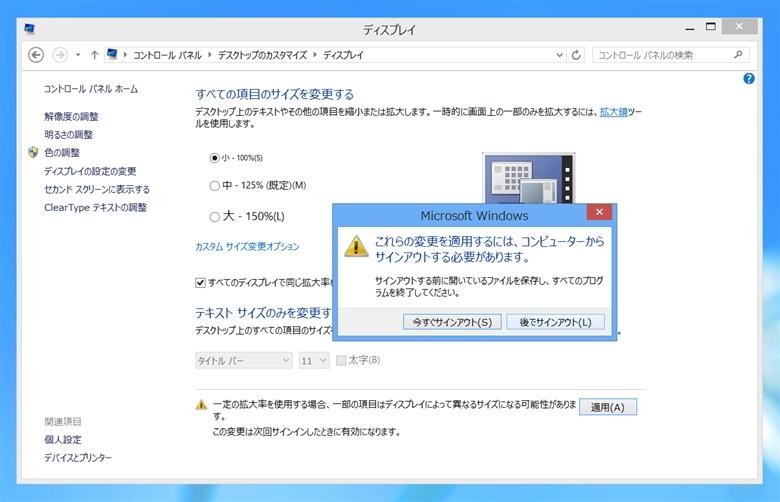Open ディスプレイの設定の変更 link
The image size is (780, 502).
[x=90, y=171]
